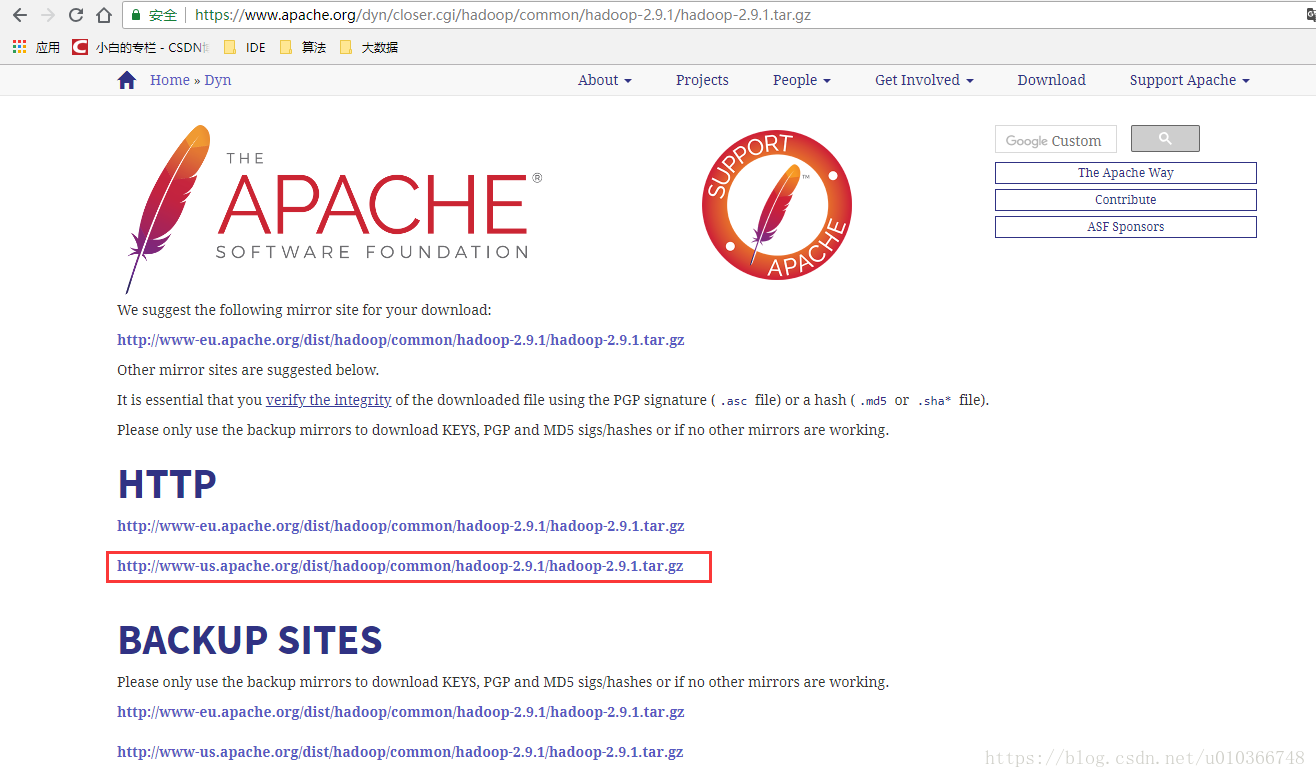The image size is (1316, 778).
Task: Expand the Get Involved dropdown menu
Action: (924, 80)
